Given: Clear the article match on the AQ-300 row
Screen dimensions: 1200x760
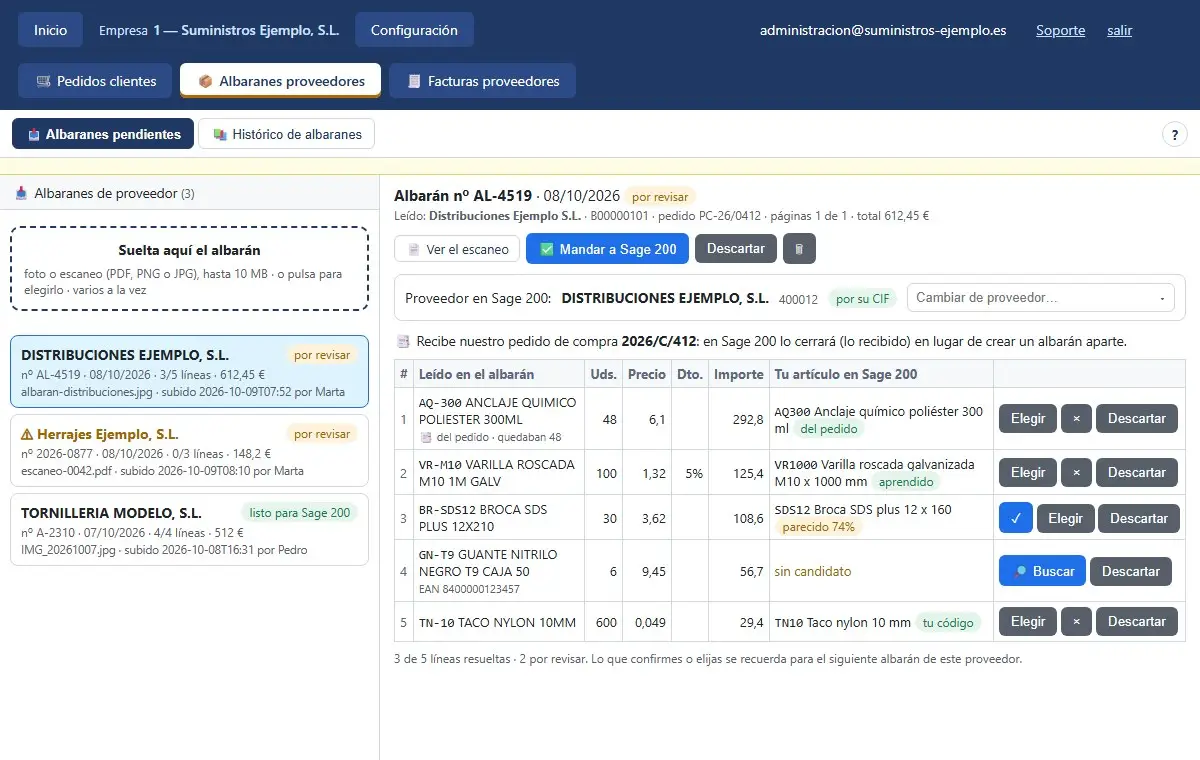Looking at the screenshot, I should [x=1076, y=418].
